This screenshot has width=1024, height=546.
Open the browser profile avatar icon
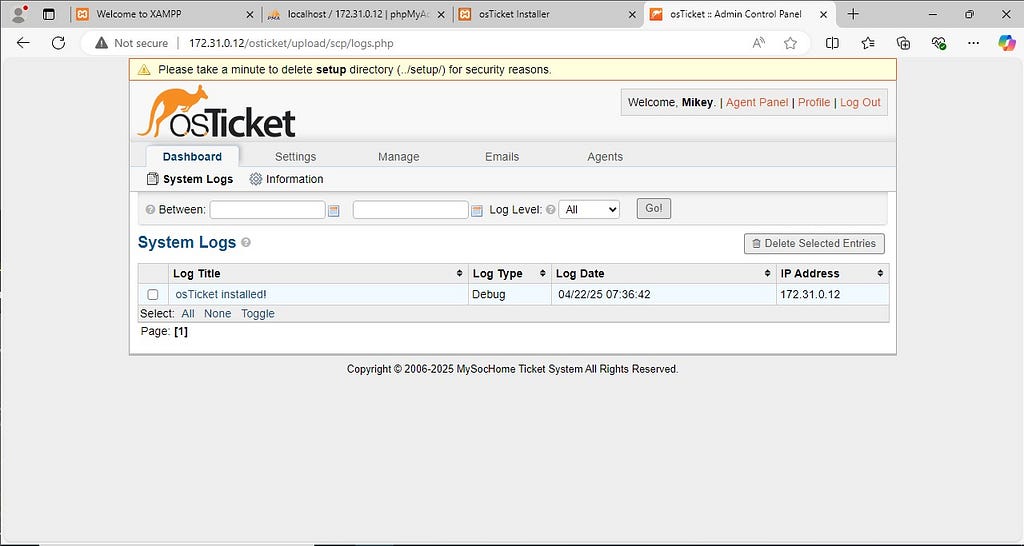coord(20,14)
